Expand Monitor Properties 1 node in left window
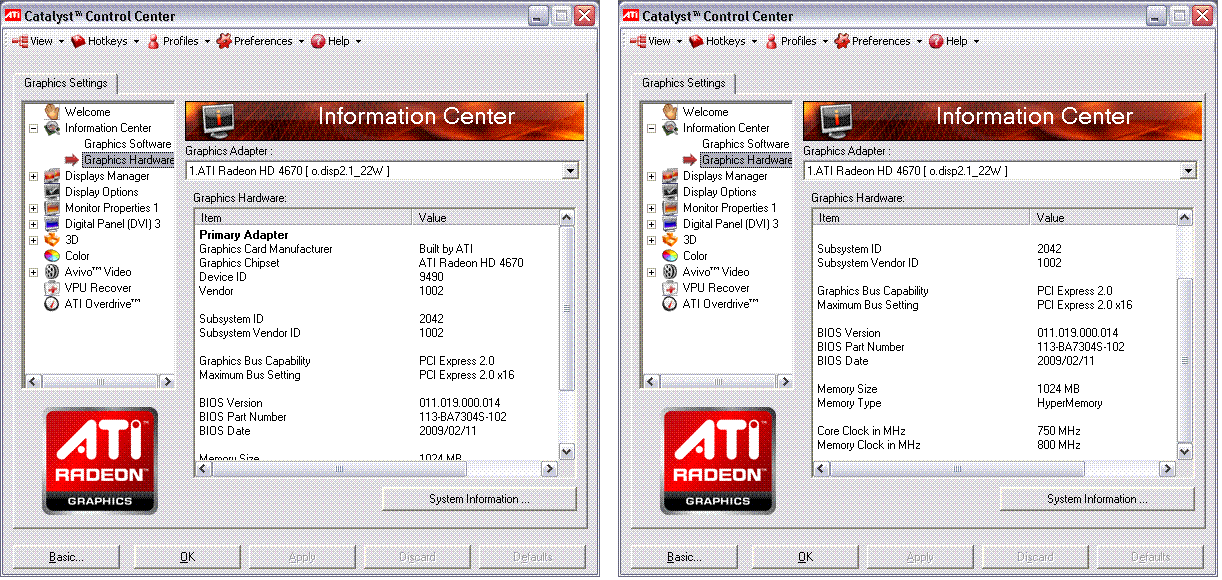This screenshot has height=580, width=1222. 34,208
